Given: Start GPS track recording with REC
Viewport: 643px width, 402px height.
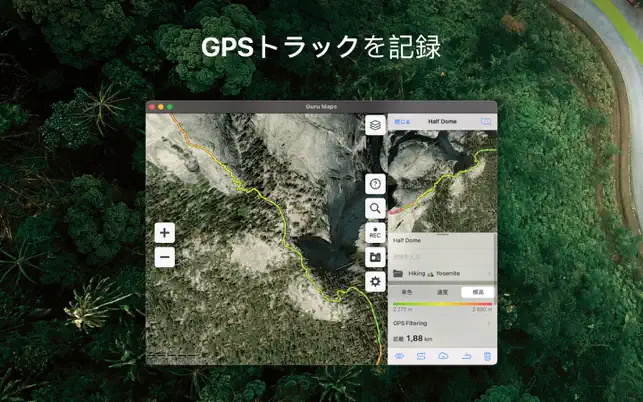Looking at the screenshot, I should tap(375, 233).
